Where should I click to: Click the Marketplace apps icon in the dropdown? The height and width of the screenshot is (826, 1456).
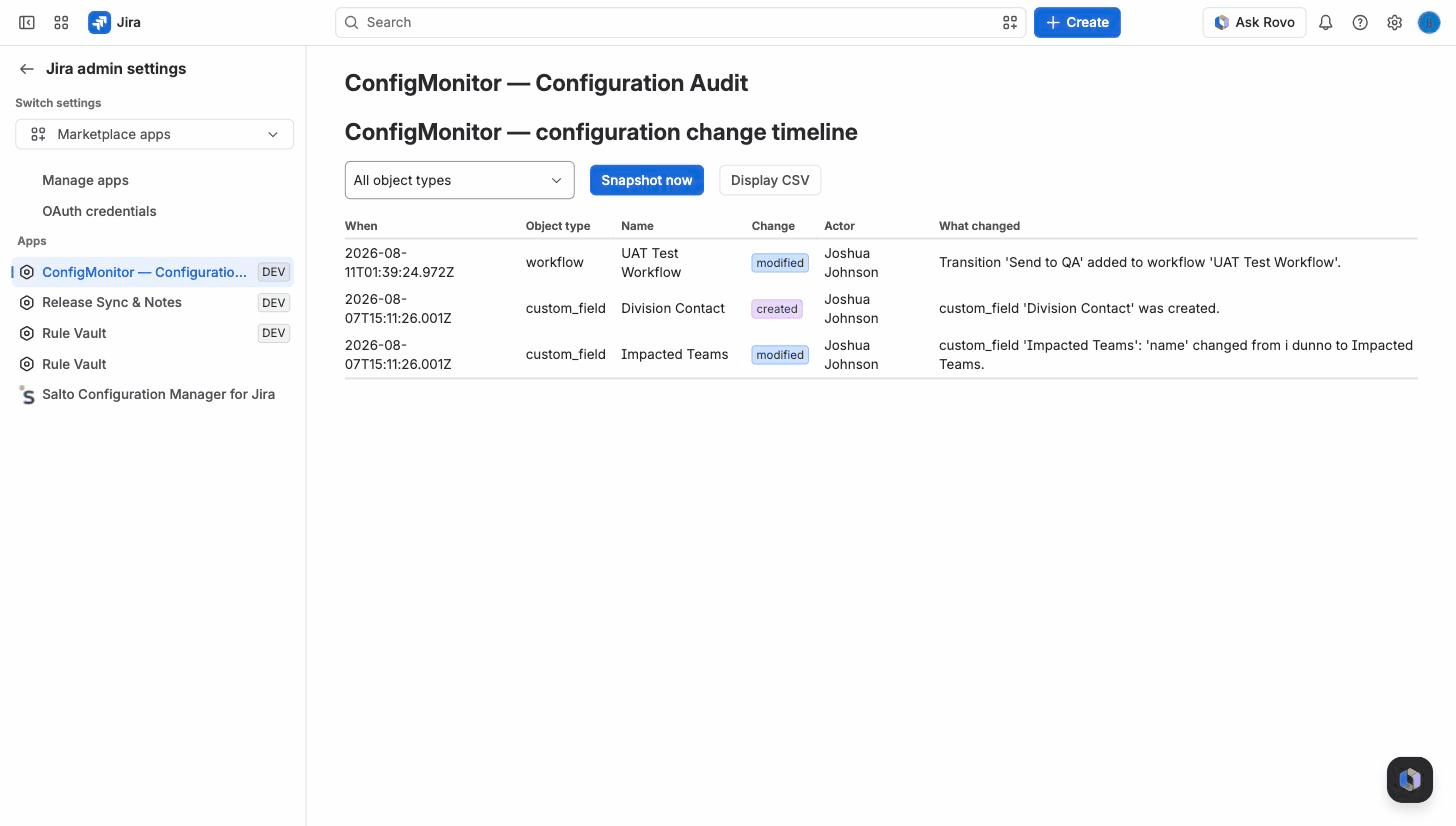38,134
